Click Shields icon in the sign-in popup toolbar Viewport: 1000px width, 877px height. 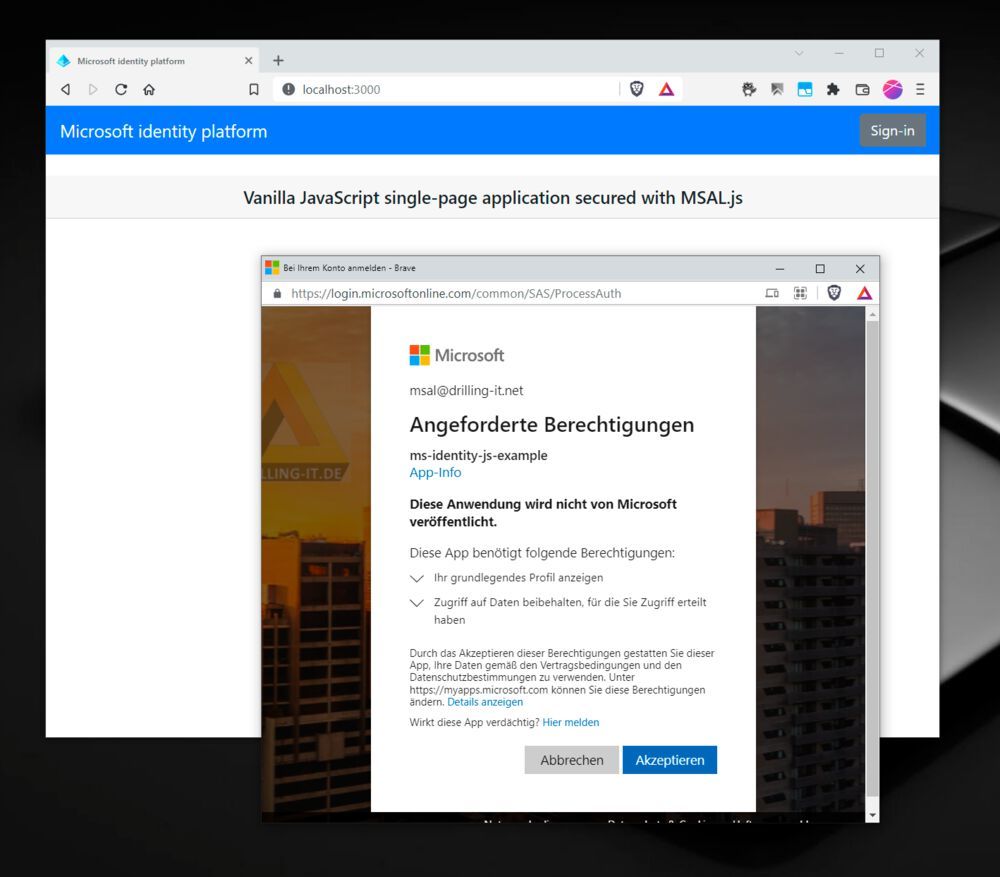(834, 293)
